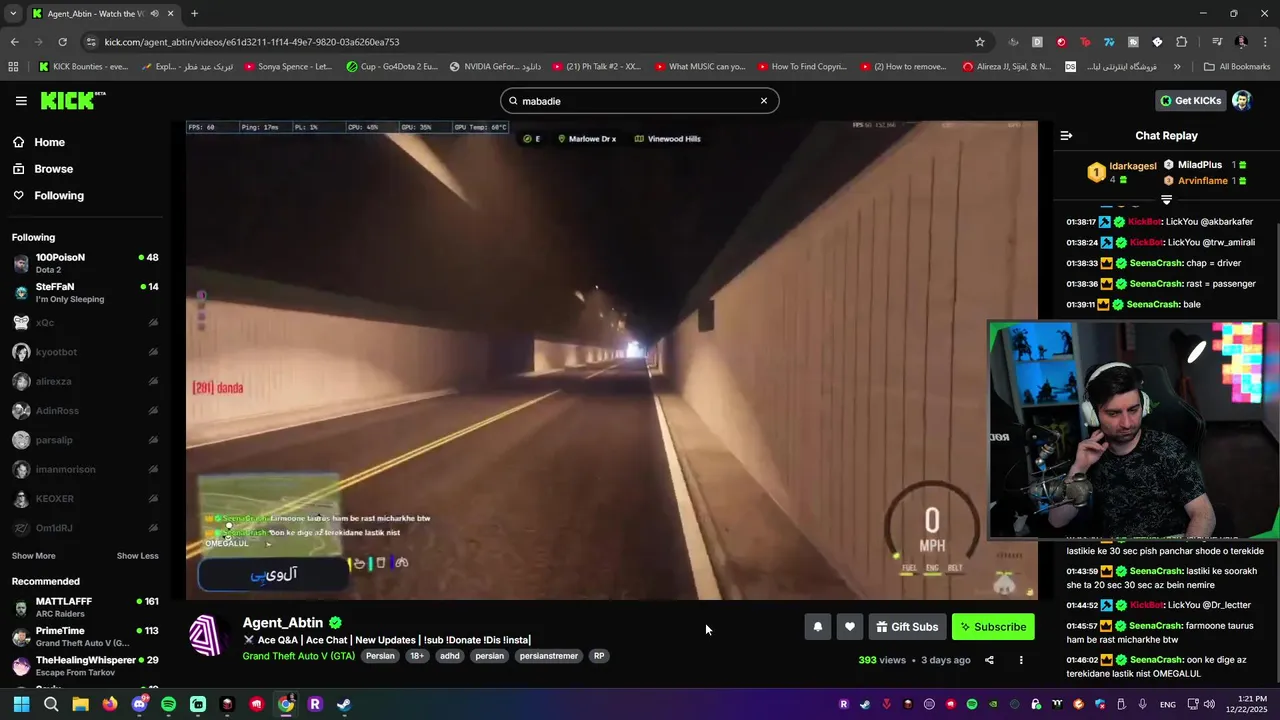
Task: Click Show Less under Following
Action: (137, 556)
